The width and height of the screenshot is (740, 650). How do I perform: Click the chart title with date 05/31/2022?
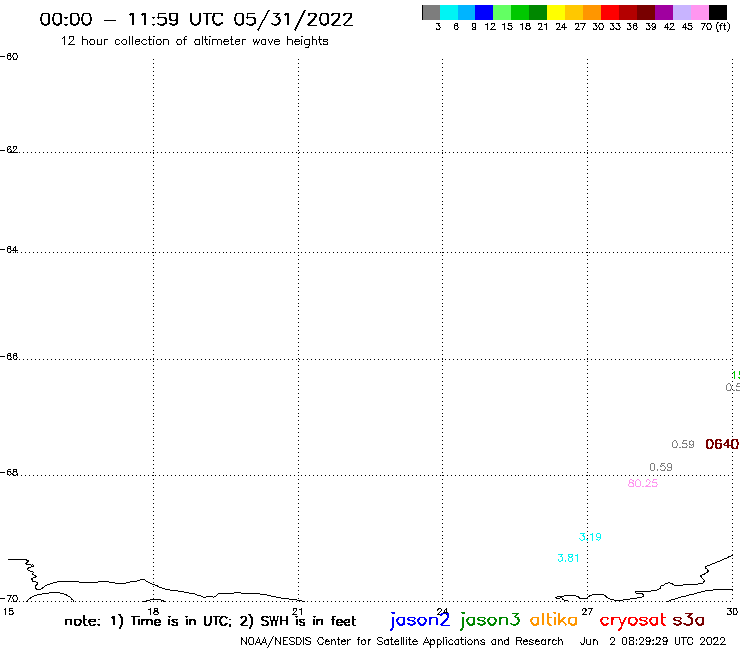click(196, 19)
